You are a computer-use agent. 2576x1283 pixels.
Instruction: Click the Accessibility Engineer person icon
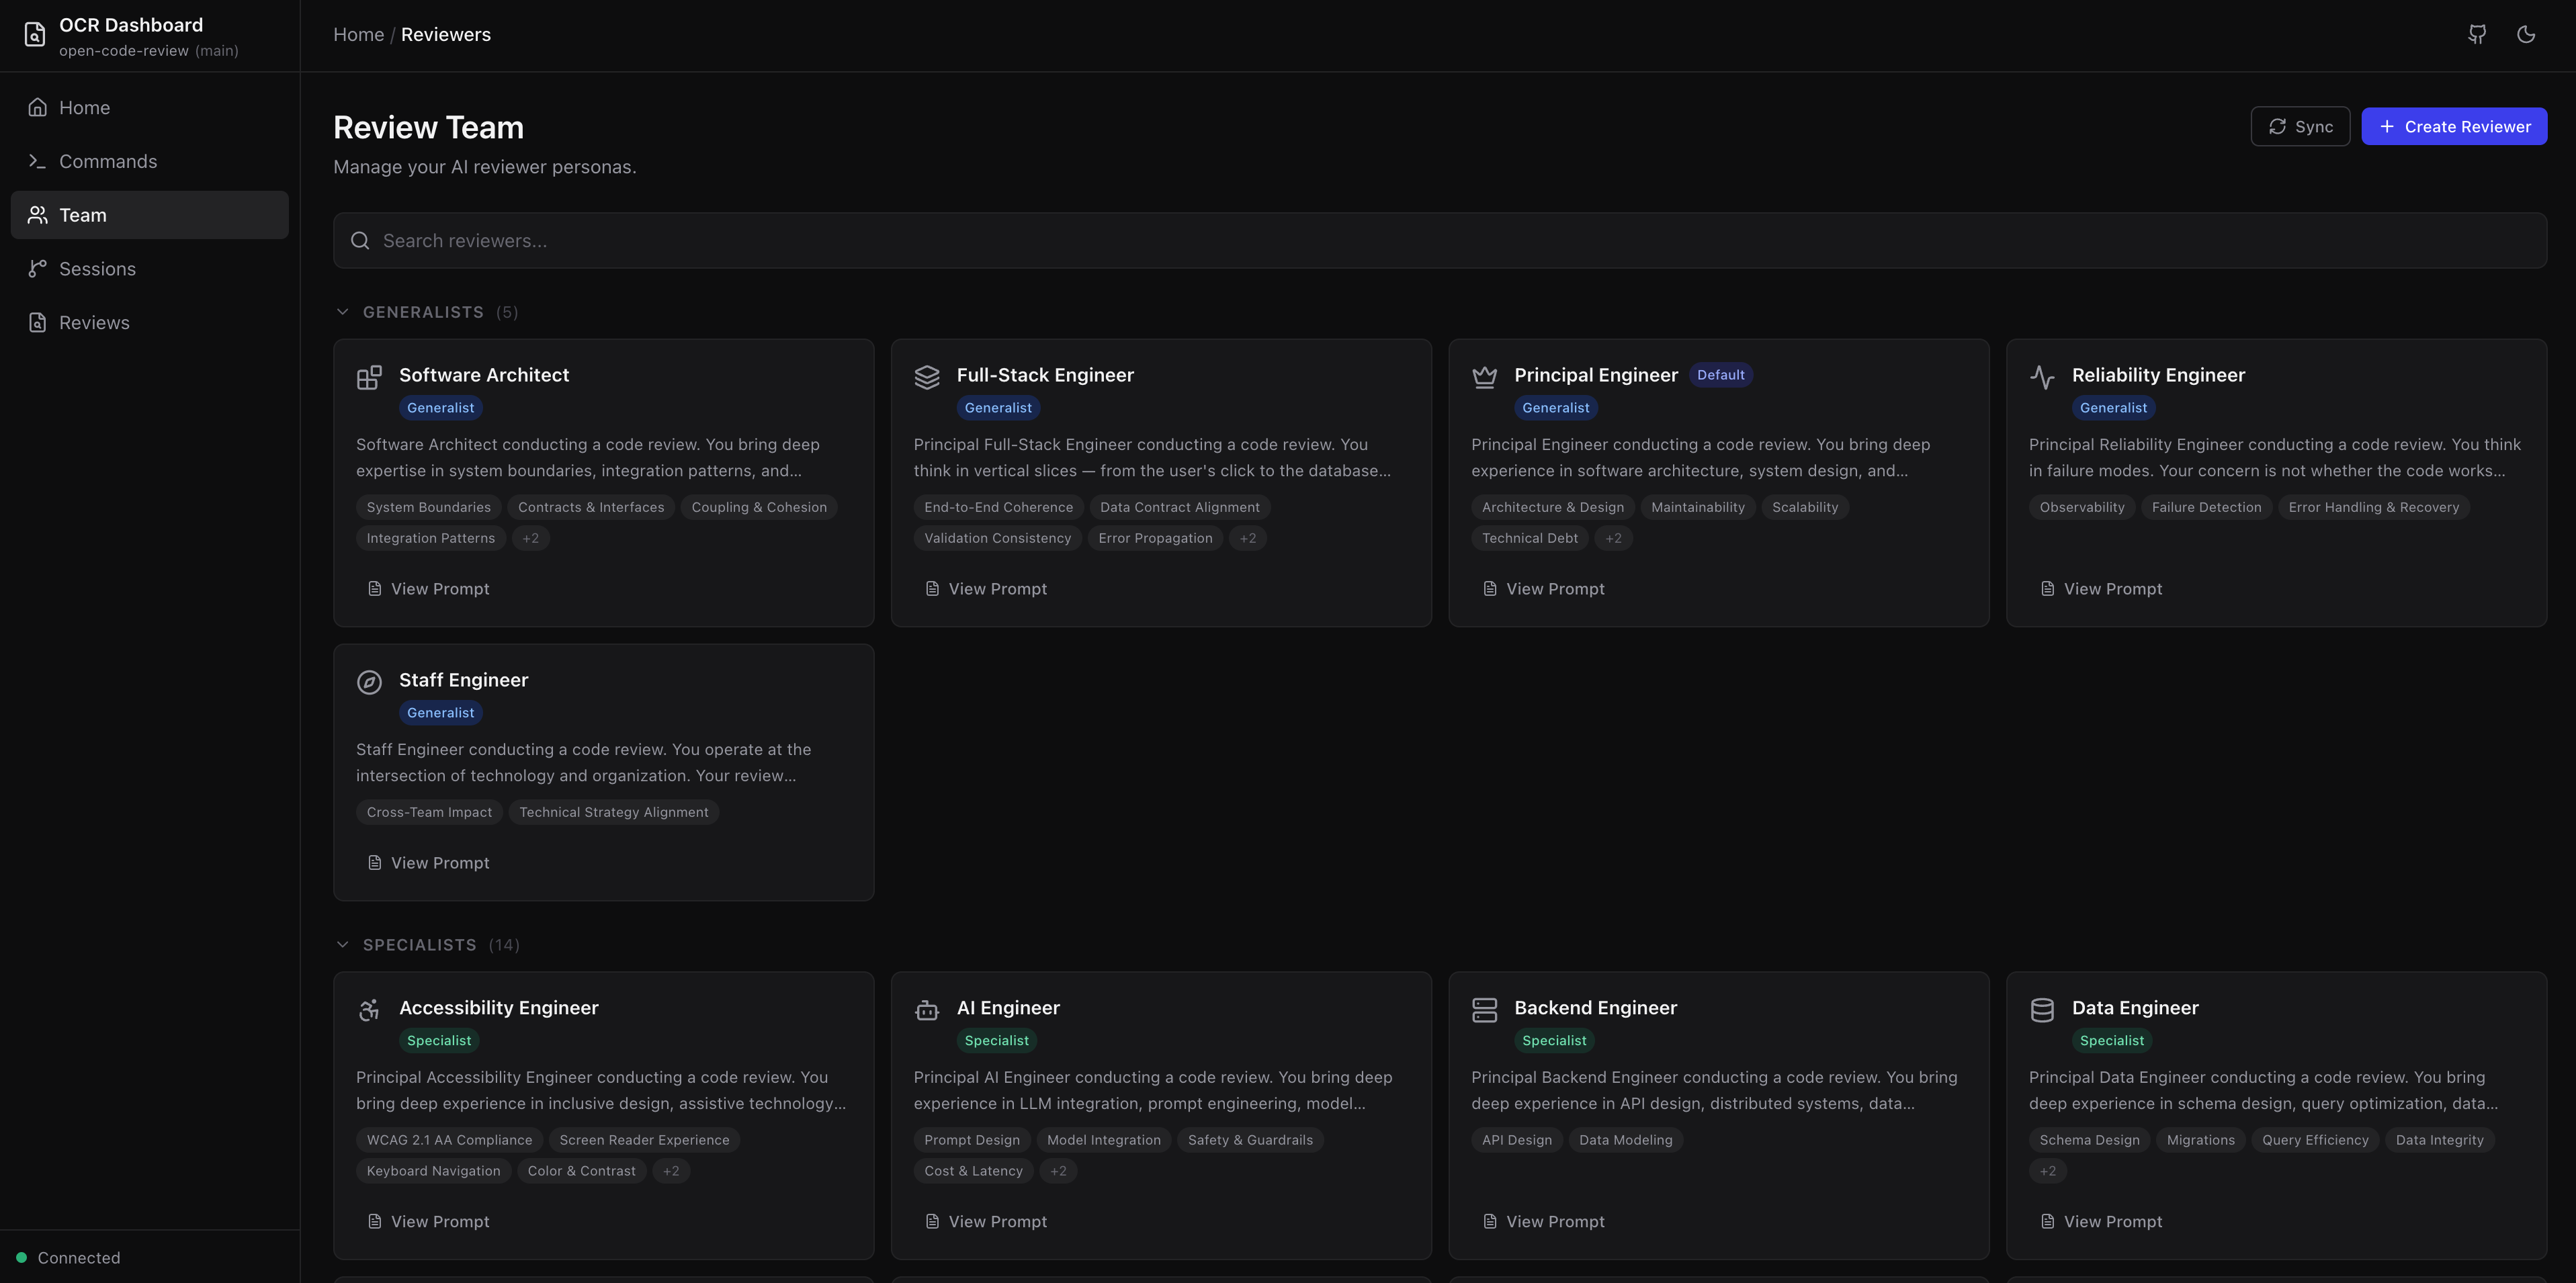(x=370, y=1010)
